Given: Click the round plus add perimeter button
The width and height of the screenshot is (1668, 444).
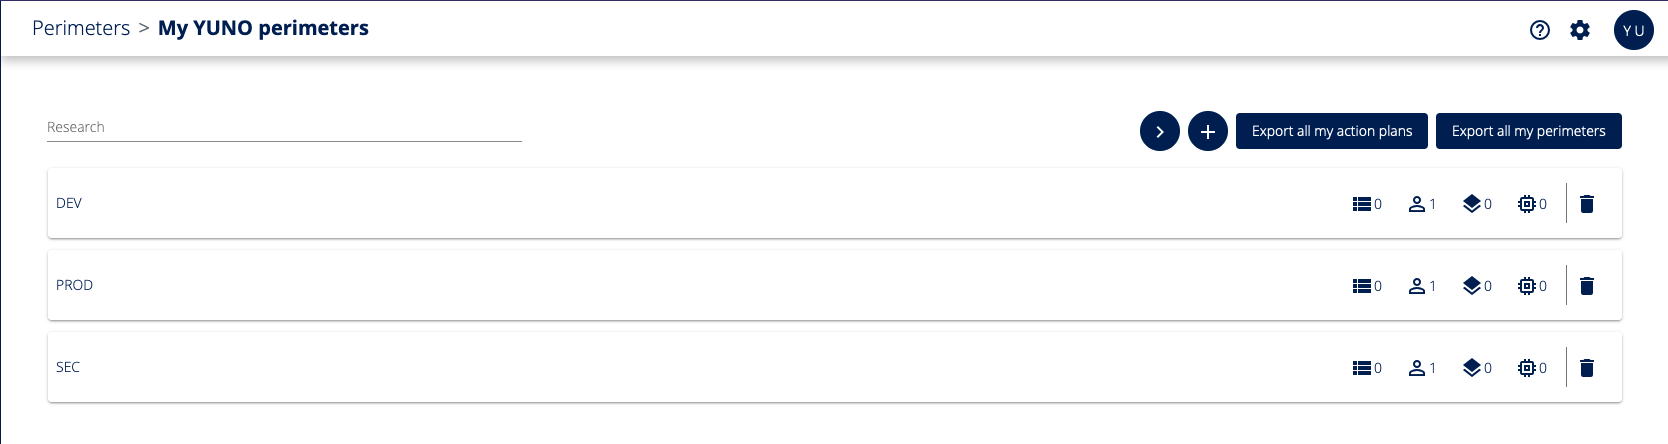Looking at the screenshot, I should click(x=1208, y=131).
